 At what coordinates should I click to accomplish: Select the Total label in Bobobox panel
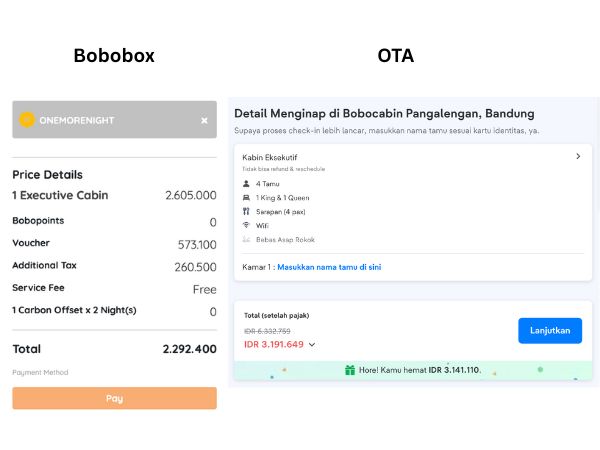26,349
